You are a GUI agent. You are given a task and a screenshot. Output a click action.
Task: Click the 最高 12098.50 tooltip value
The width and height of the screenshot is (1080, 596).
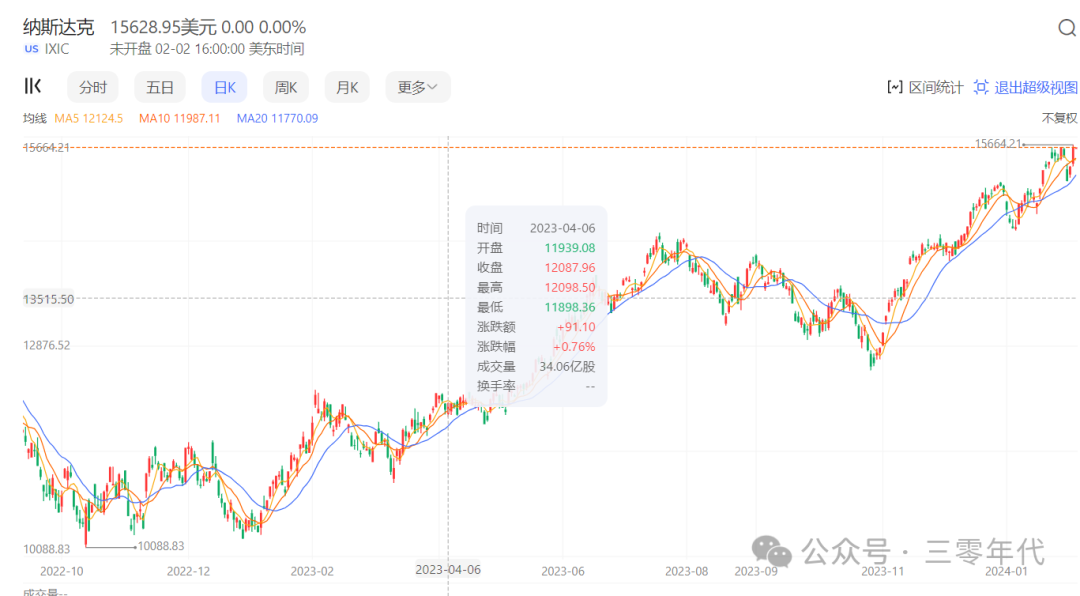click(570, 287)
